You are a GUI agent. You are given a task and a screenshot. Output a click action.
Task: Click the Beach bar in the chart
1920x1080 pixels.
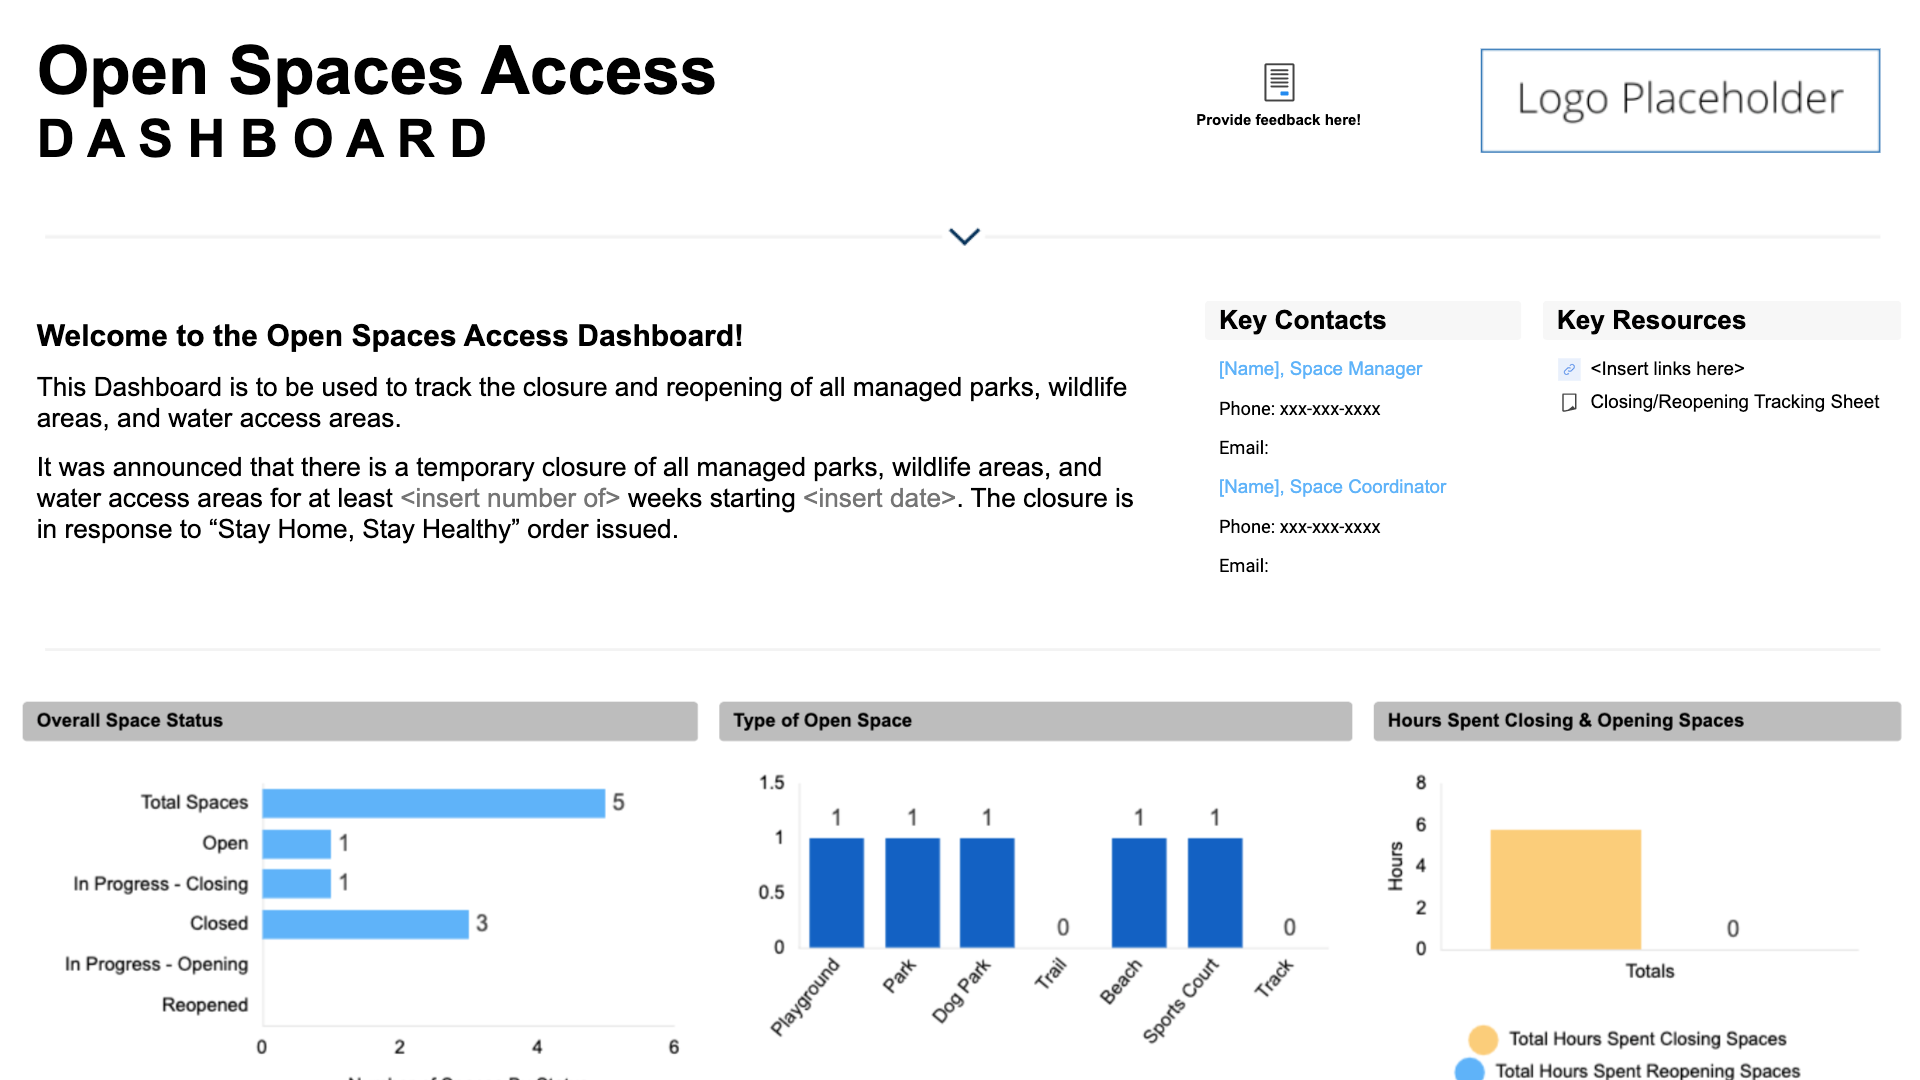tap(1139, 893)
